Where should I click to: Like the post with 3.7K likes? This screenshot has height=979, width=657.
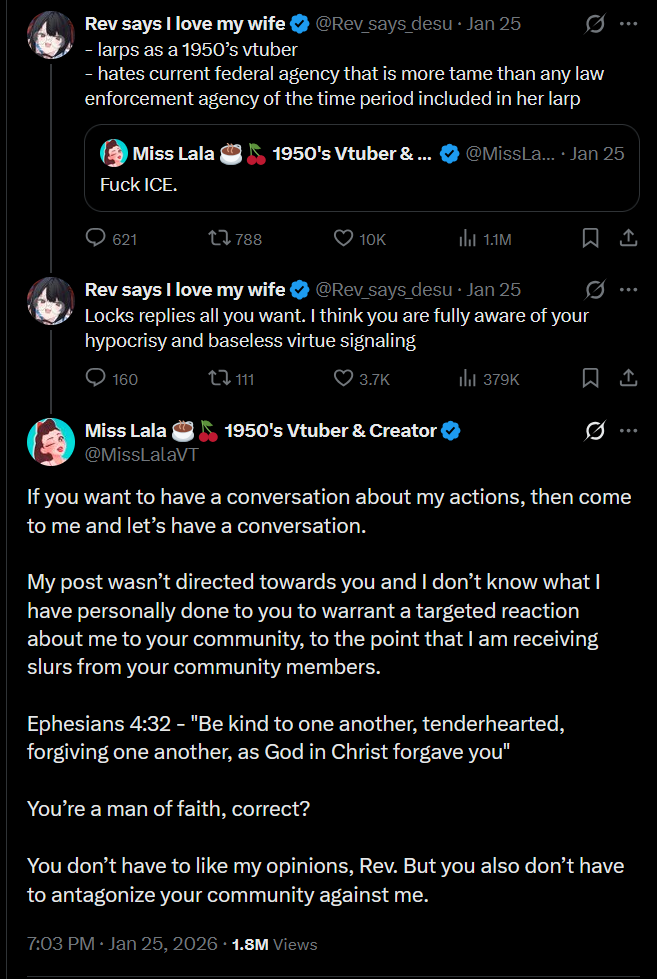344,378
